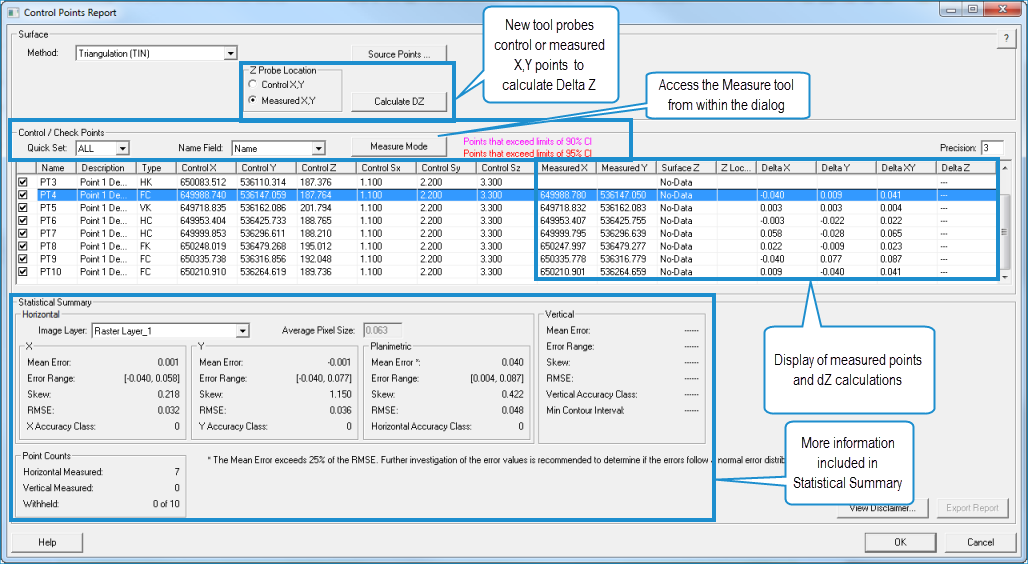Image resolution: width=1028 pixels, height=564 pixels.
Task: Select the Control X,Y radio button
Action: coord(253,85)
